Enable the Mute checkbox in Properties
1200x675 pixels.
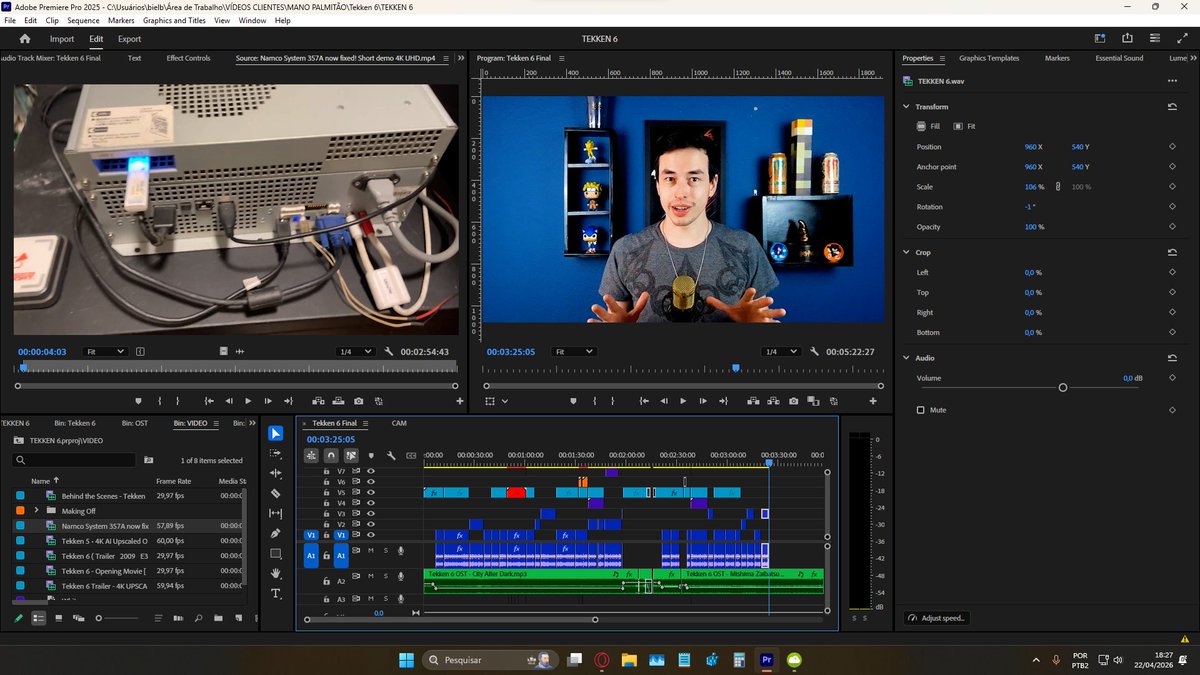(x=921, y=410)
